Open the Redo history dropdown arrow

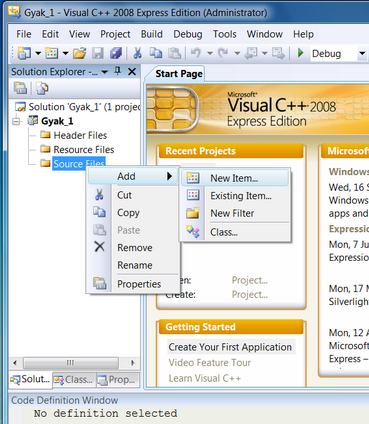pos(237,53)
